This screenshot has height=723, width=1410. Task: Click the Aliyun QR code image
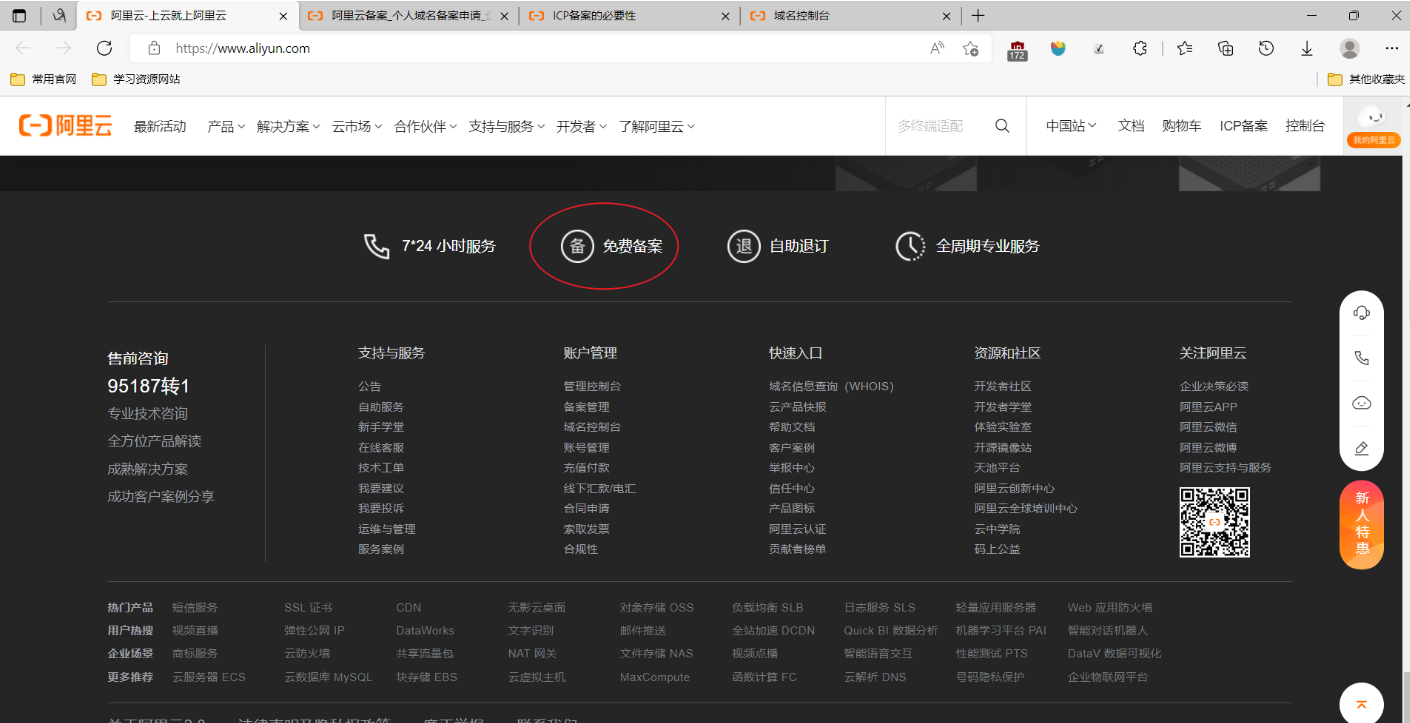(1215, 522)
